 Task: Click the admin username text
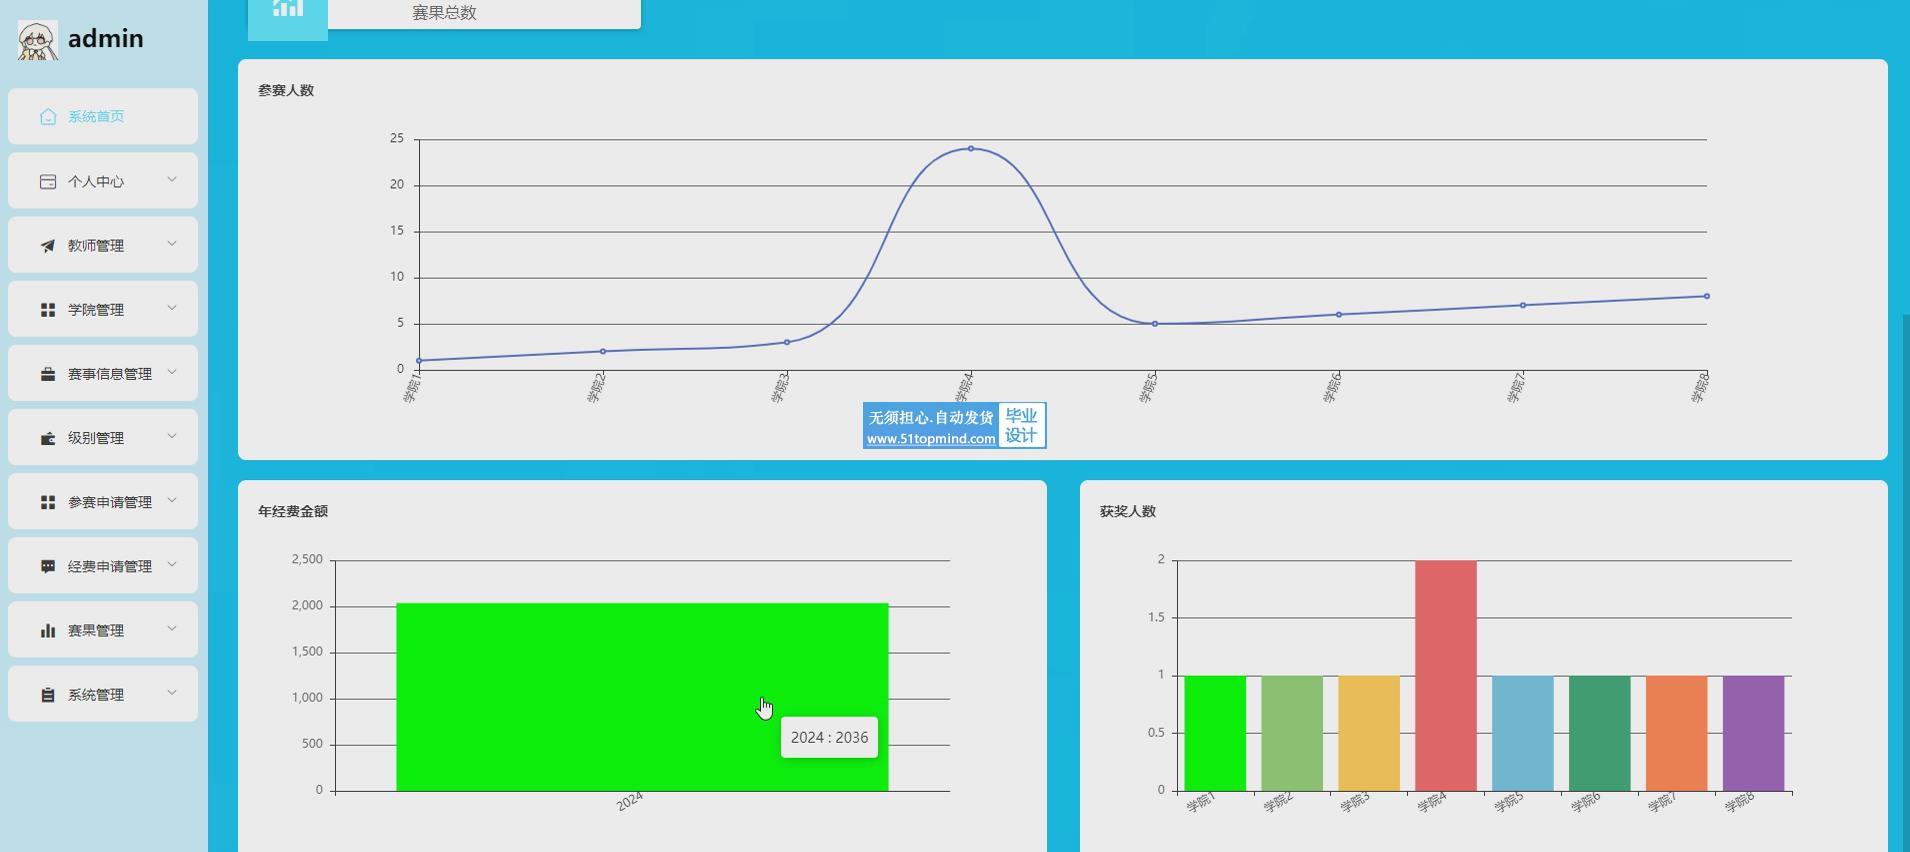[x=106, y=39]
